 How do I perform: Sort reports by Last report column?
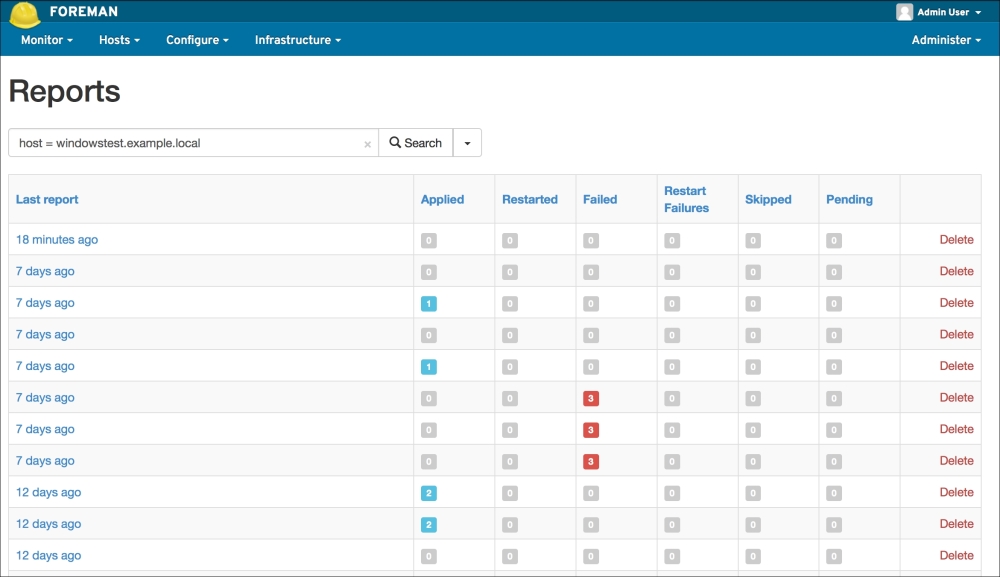click(x=47, y=200)
